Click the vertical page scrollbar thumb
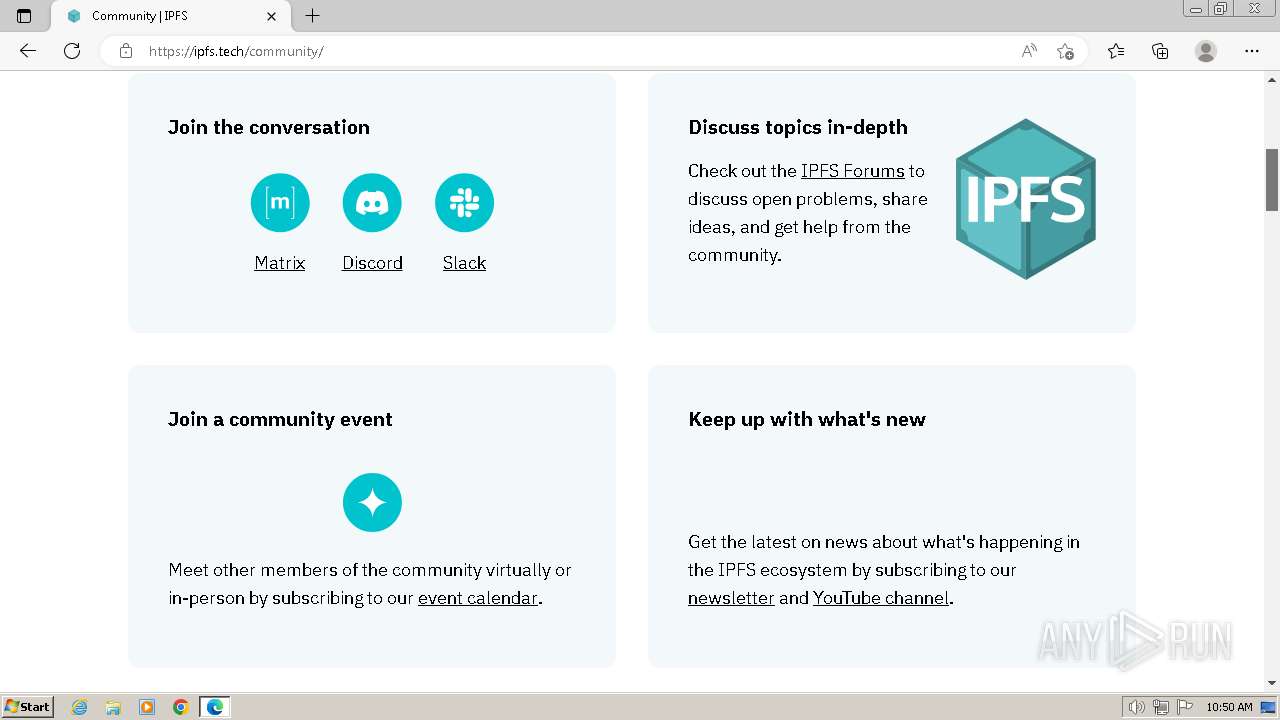Screen dimensions: 1280x720 (x=1272, y=180)
